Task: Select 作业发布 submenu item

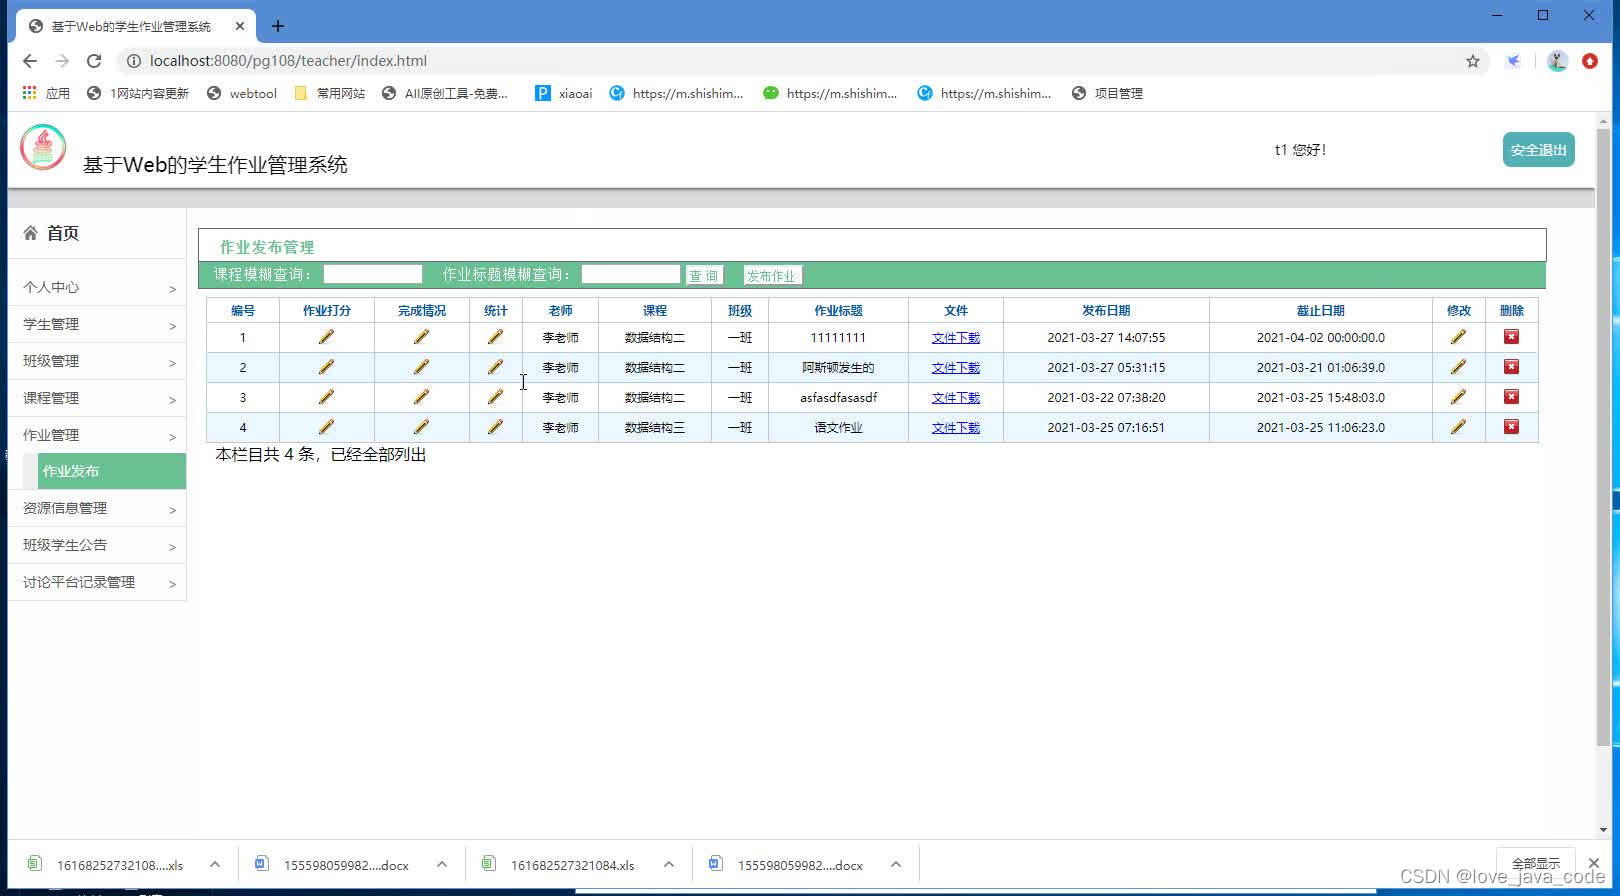Action: click(x=112, y=471)
